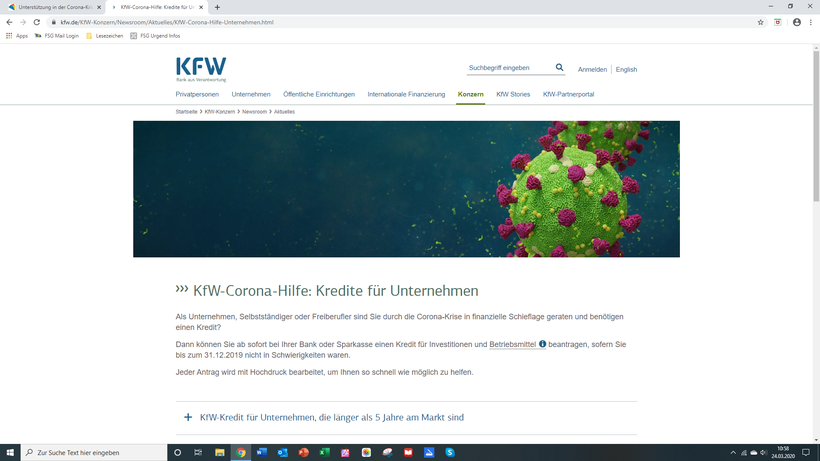Click the KfW-Corona-Hilfe page heading
Image resolution: width=820 pixels, height=461 pixels.
[336, 291]
